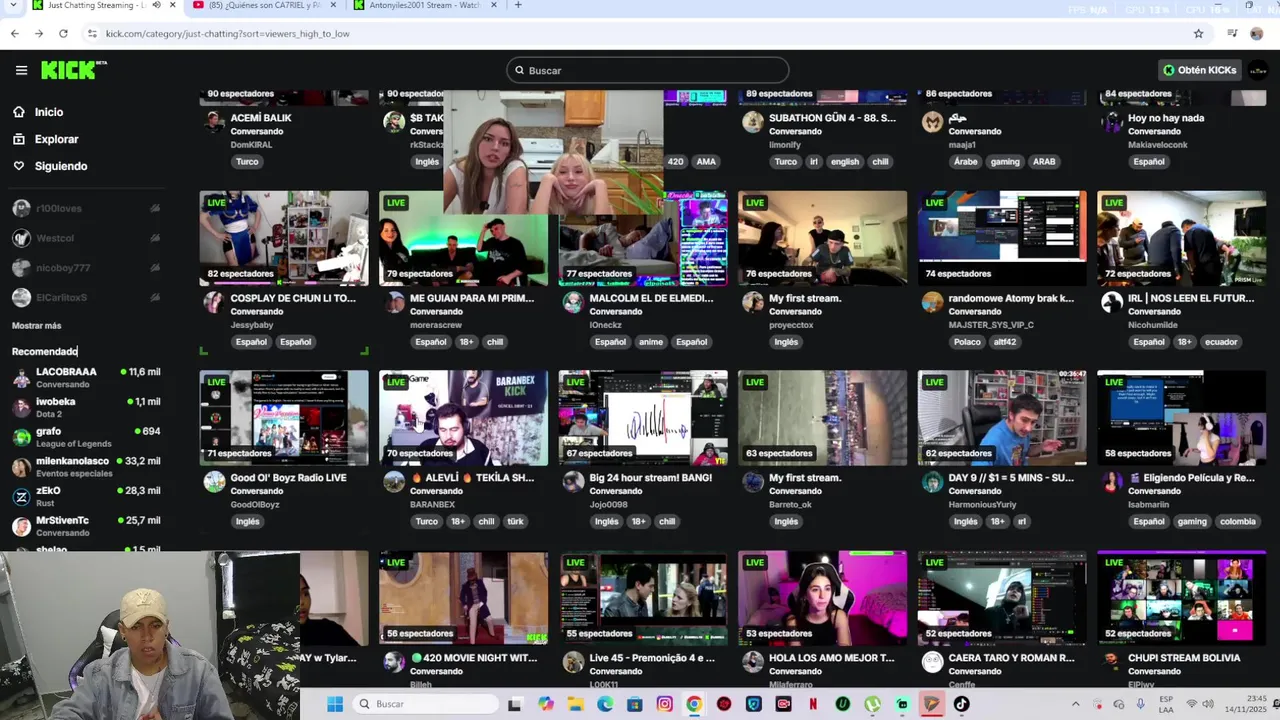Open randomowe Atomy stream thumbnail
The height and width of the screenshot is (720, 1280).
[1002, 238]
